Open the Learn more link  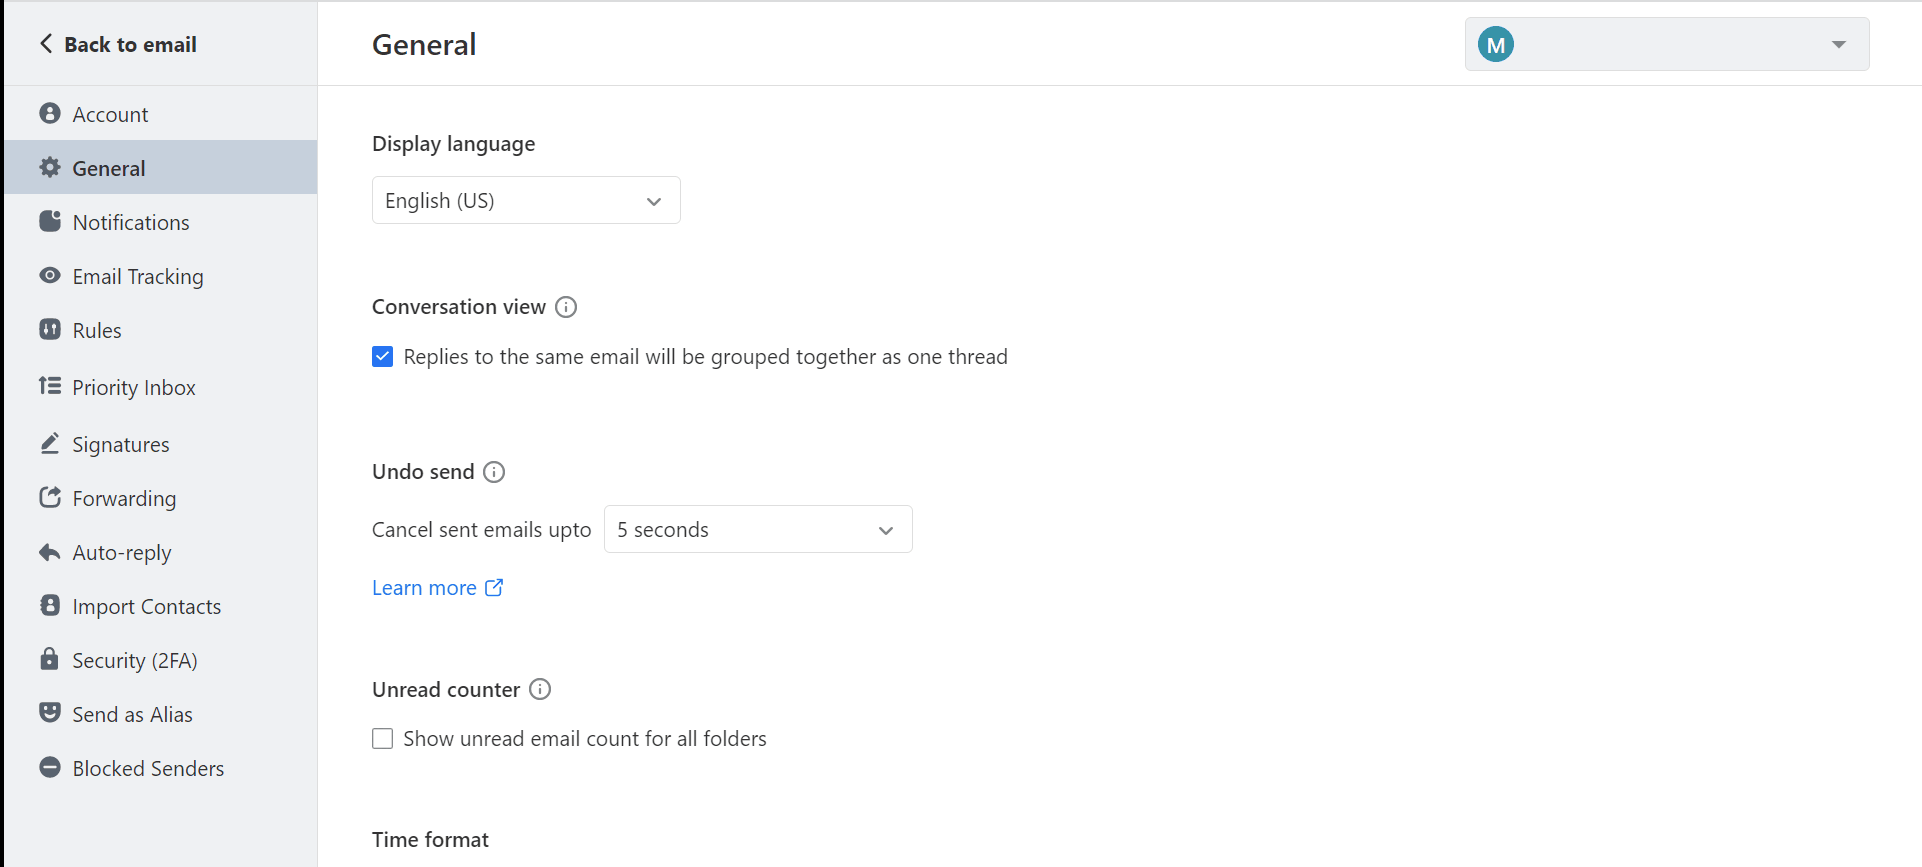(437, 588)
